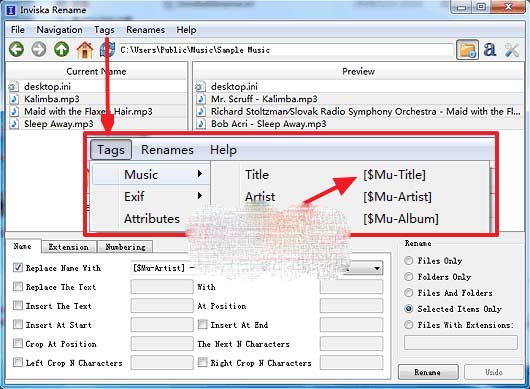Select the Files And Folders radio button

pos(409,293)
